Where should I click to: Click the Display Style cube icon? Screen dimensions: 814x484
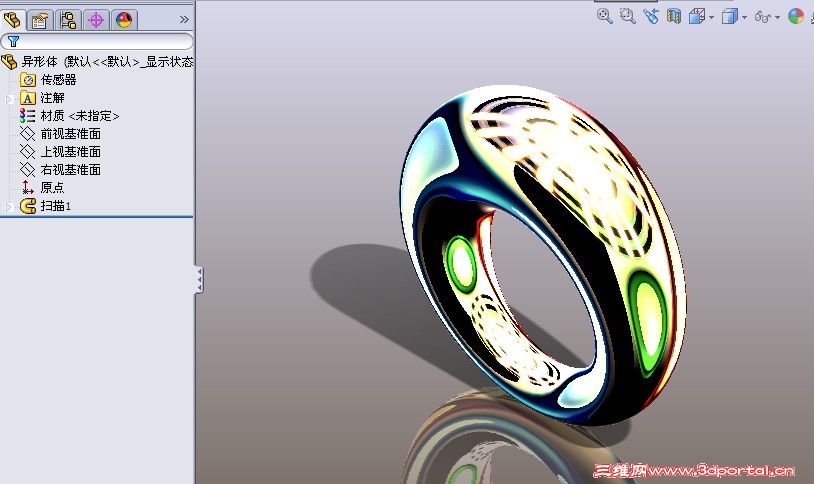click(x=730, y=17)
